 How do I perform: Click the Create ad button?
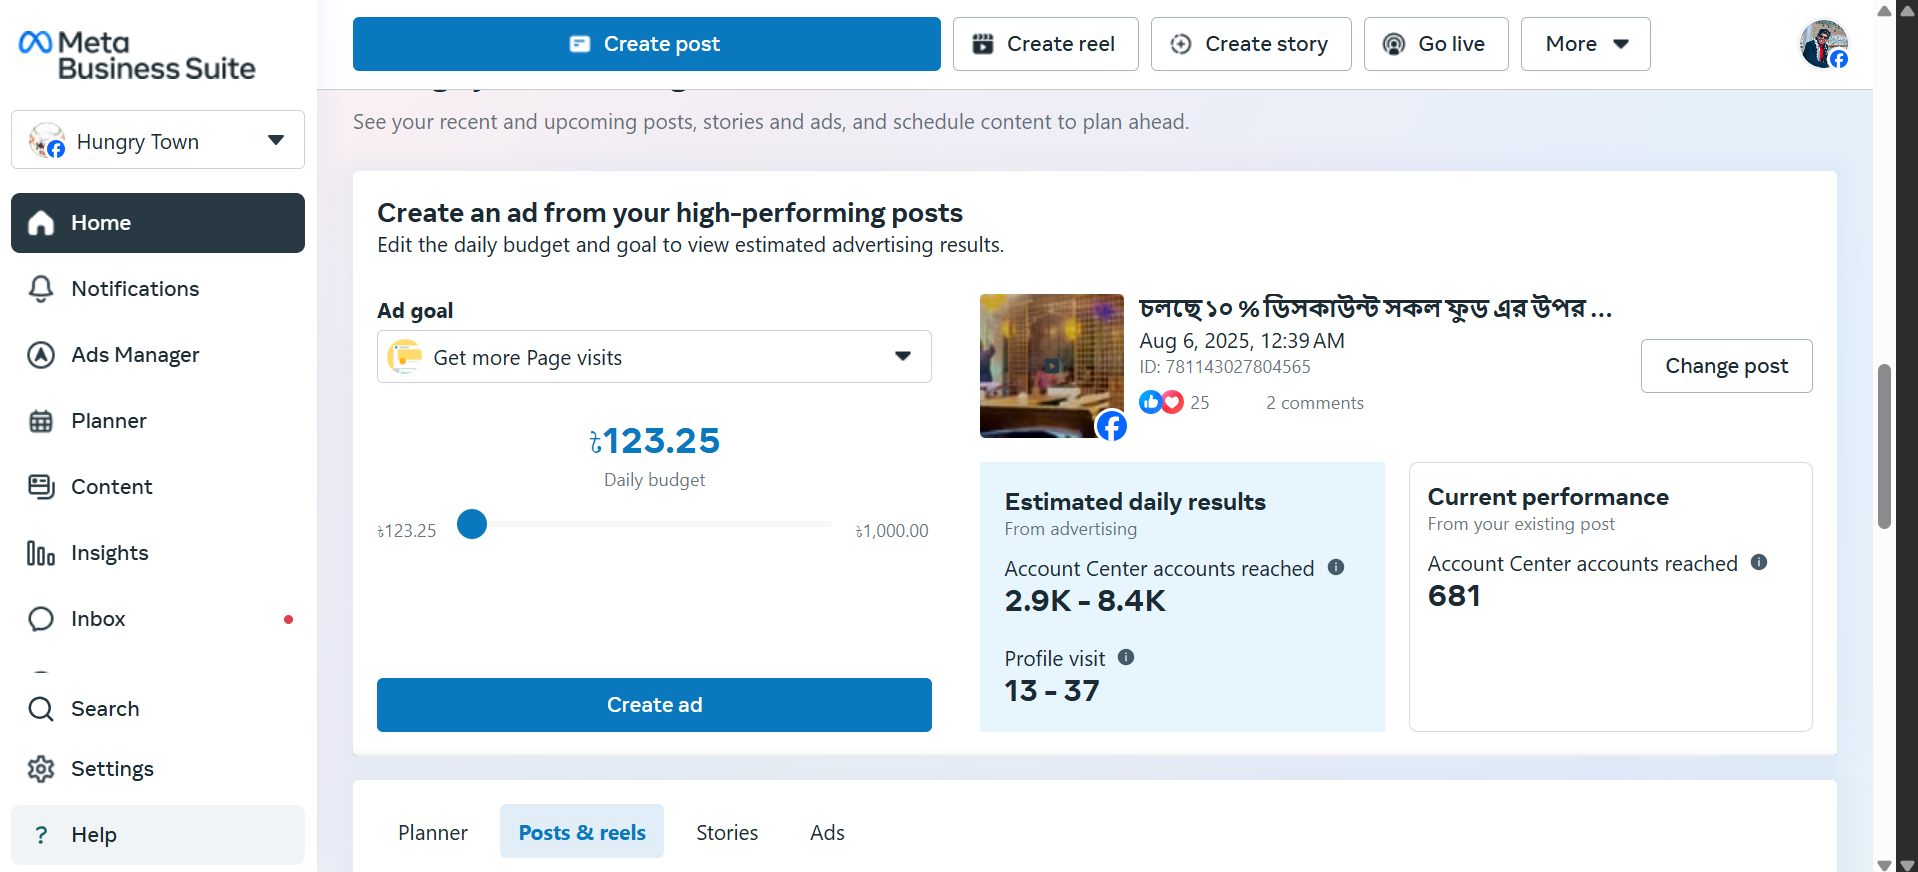(x=654, y=705)
